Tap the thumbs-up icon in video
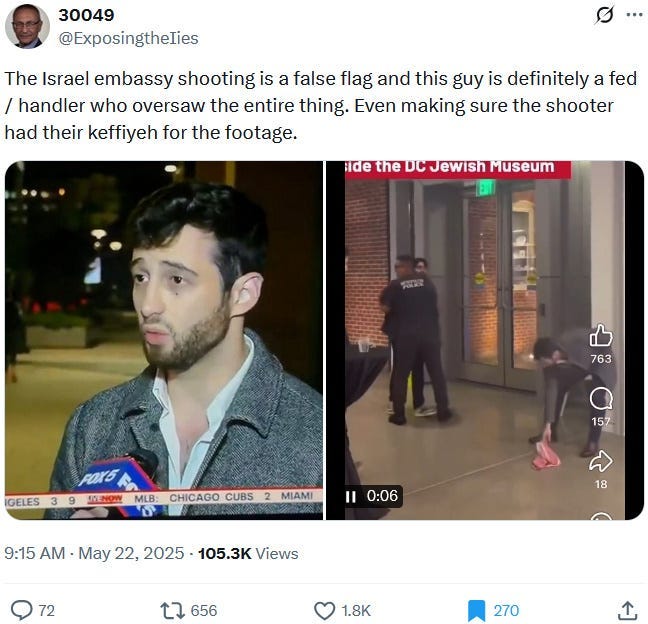The height and width of the screenshot is (624, 648). coord(600,335)
